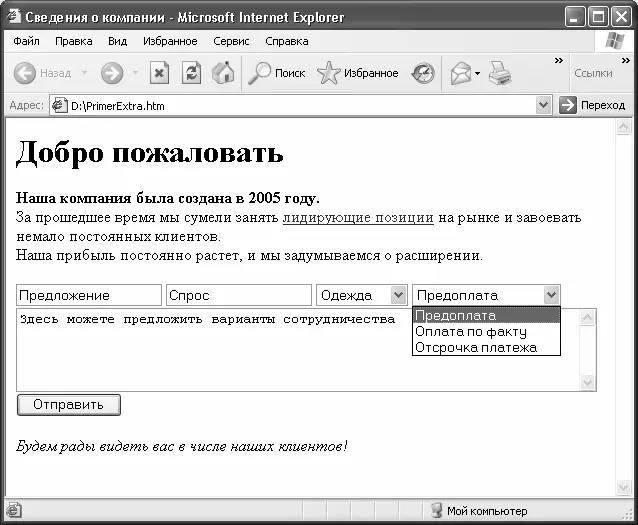
Task: Open Поиск (Search) in the toolbar
Action: pos(277,73)
